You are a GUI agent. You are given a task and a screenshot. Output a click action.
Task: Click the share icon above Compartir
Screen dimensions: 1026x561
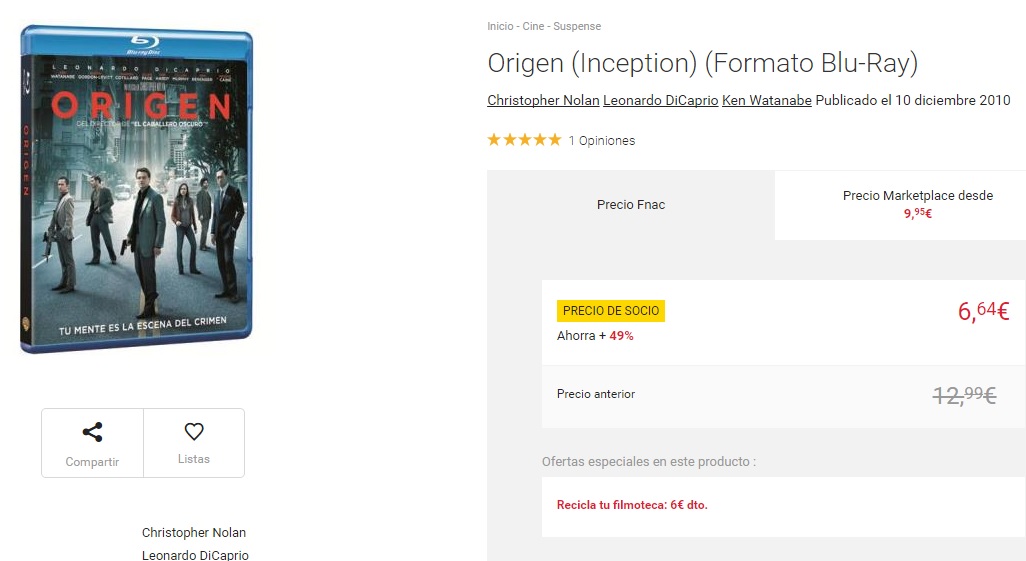[92, 432]
